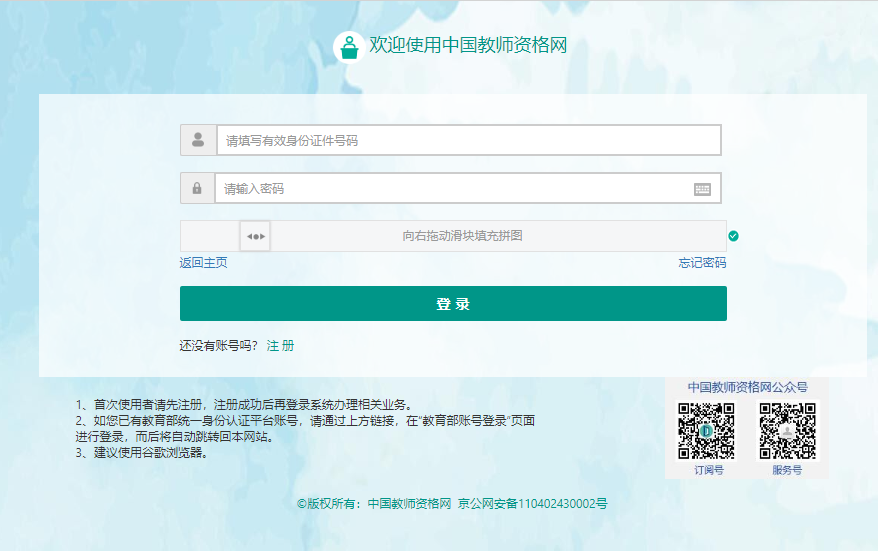This screenshot has width=878, height=551.
Task: Click the 订阅号 label
Action: click(709, 470)
